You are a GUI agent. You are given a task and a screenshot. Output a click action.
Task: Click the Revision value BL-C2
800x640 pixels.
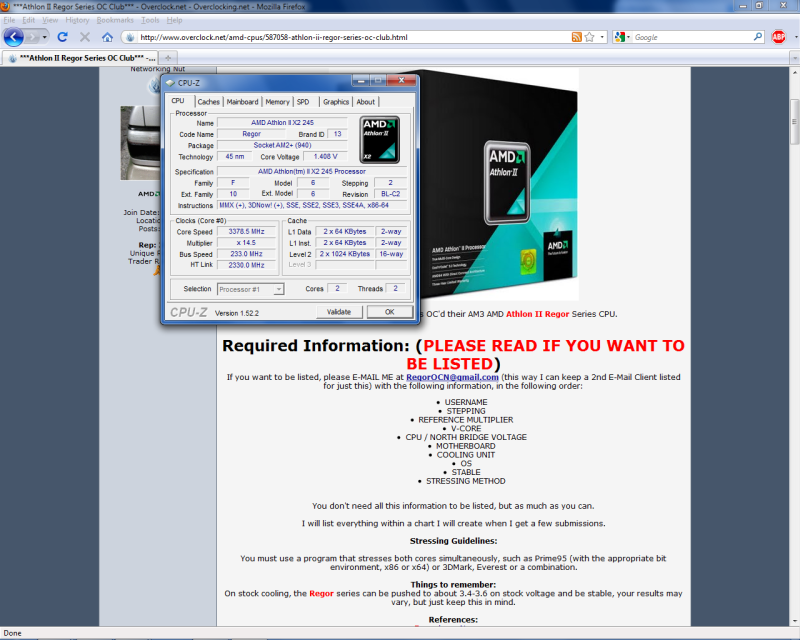tap(390, 194)
